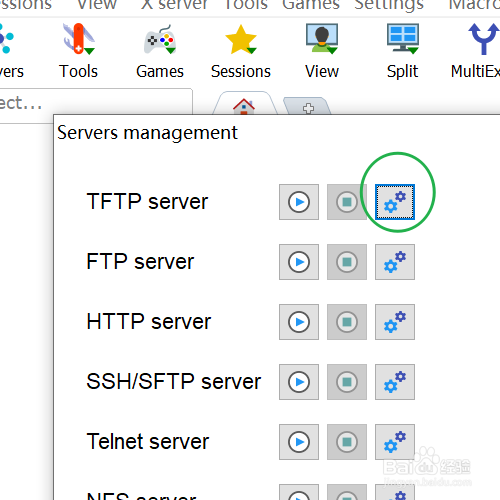Screen dimensions: 500x500
Task: Stop the FTP server
Action: [347, 262]
